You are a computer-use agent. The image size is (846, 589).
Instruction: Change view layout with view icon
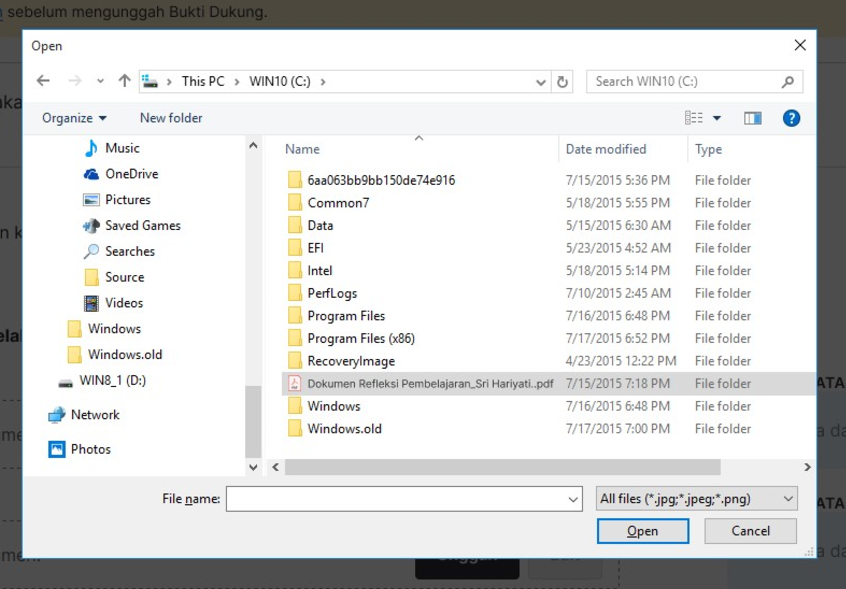pyautogui.click(x=694, y=118)
